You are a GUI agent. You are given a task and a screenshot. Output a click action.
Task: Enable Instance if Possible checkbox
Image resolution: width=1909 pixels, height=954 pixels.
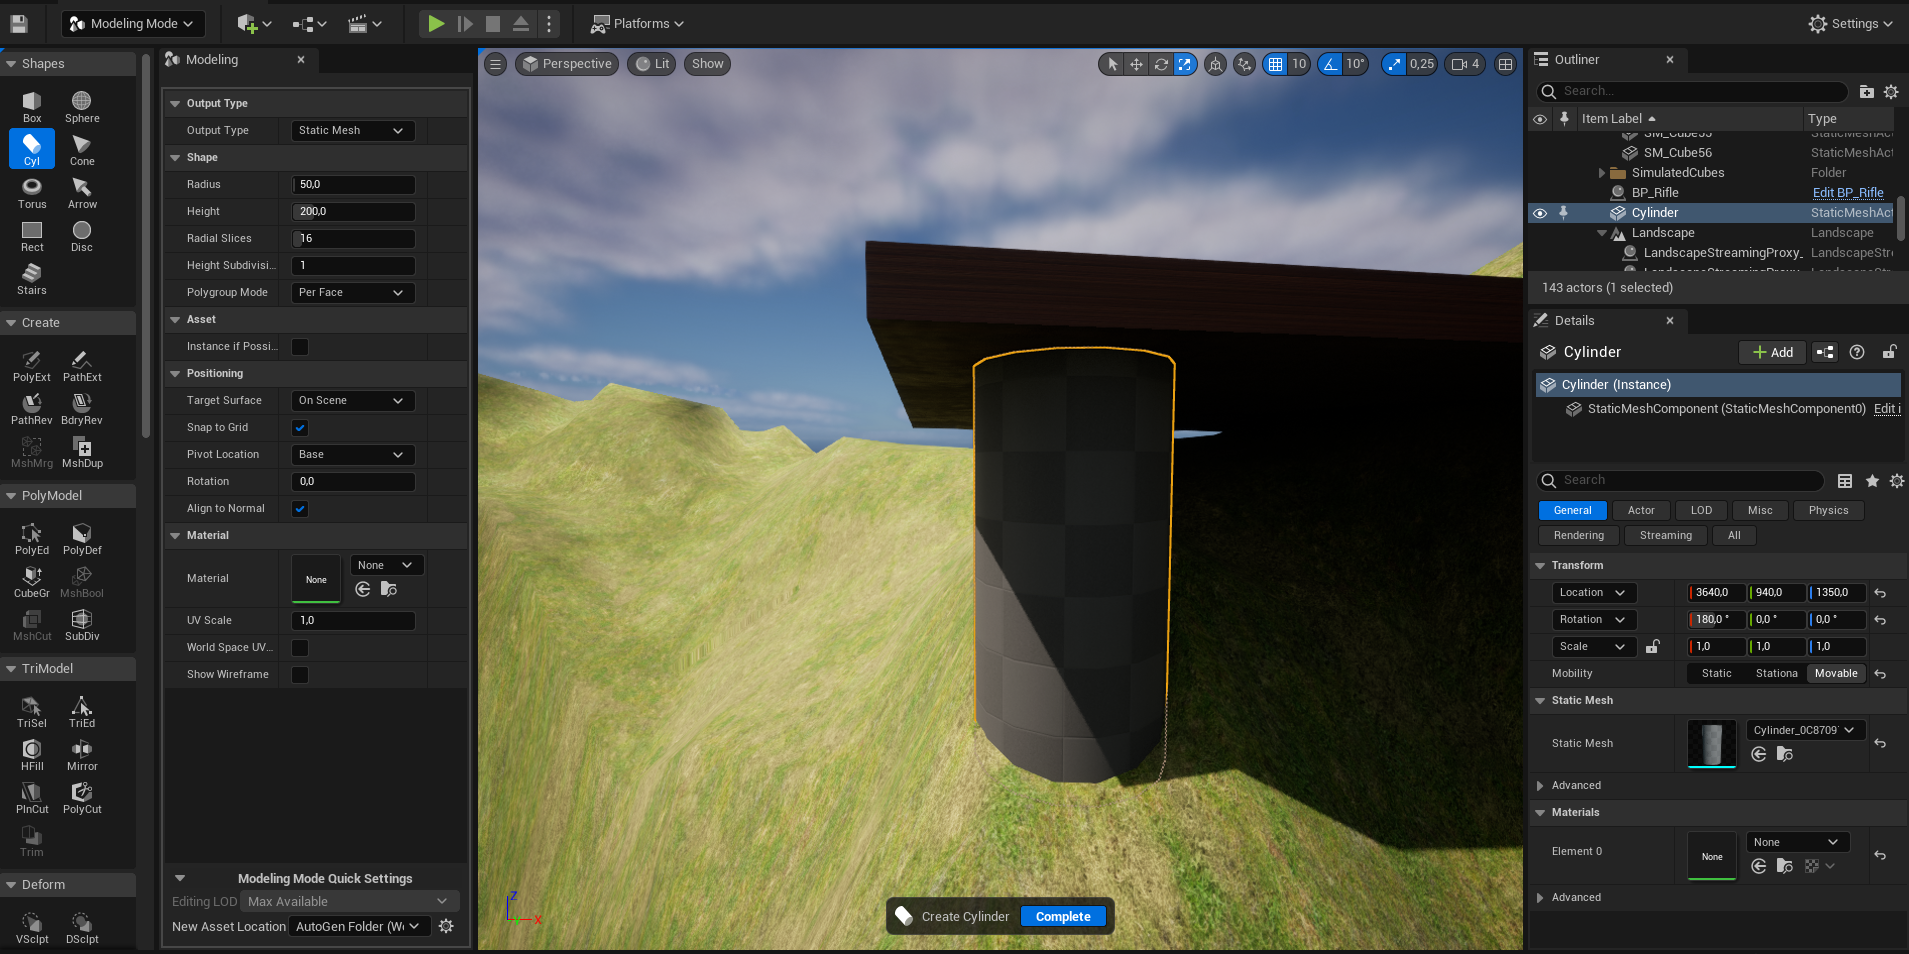[300, 347]
